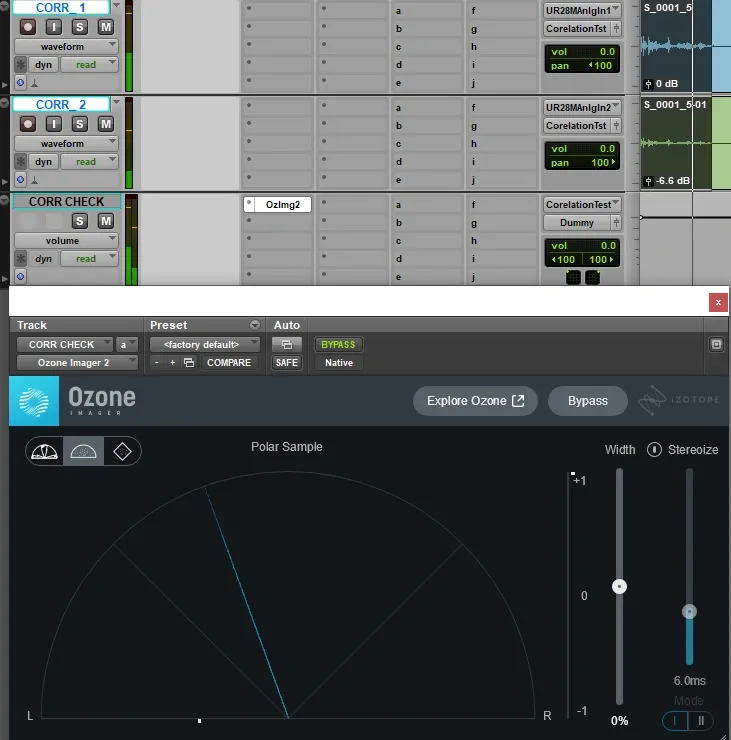This screenshot has width=731, height=740.
Task: Click Explore Ozone link button
Action: [475, 401]
